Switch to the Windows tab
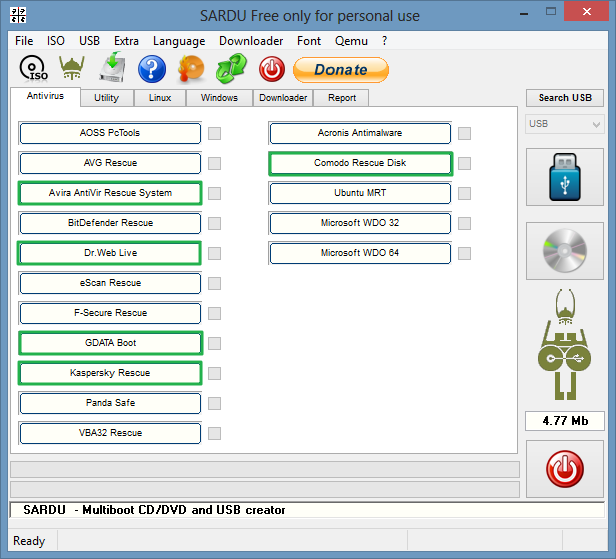Image resolution: width=616 pixels, height=559 pixels. coord(219,98)
